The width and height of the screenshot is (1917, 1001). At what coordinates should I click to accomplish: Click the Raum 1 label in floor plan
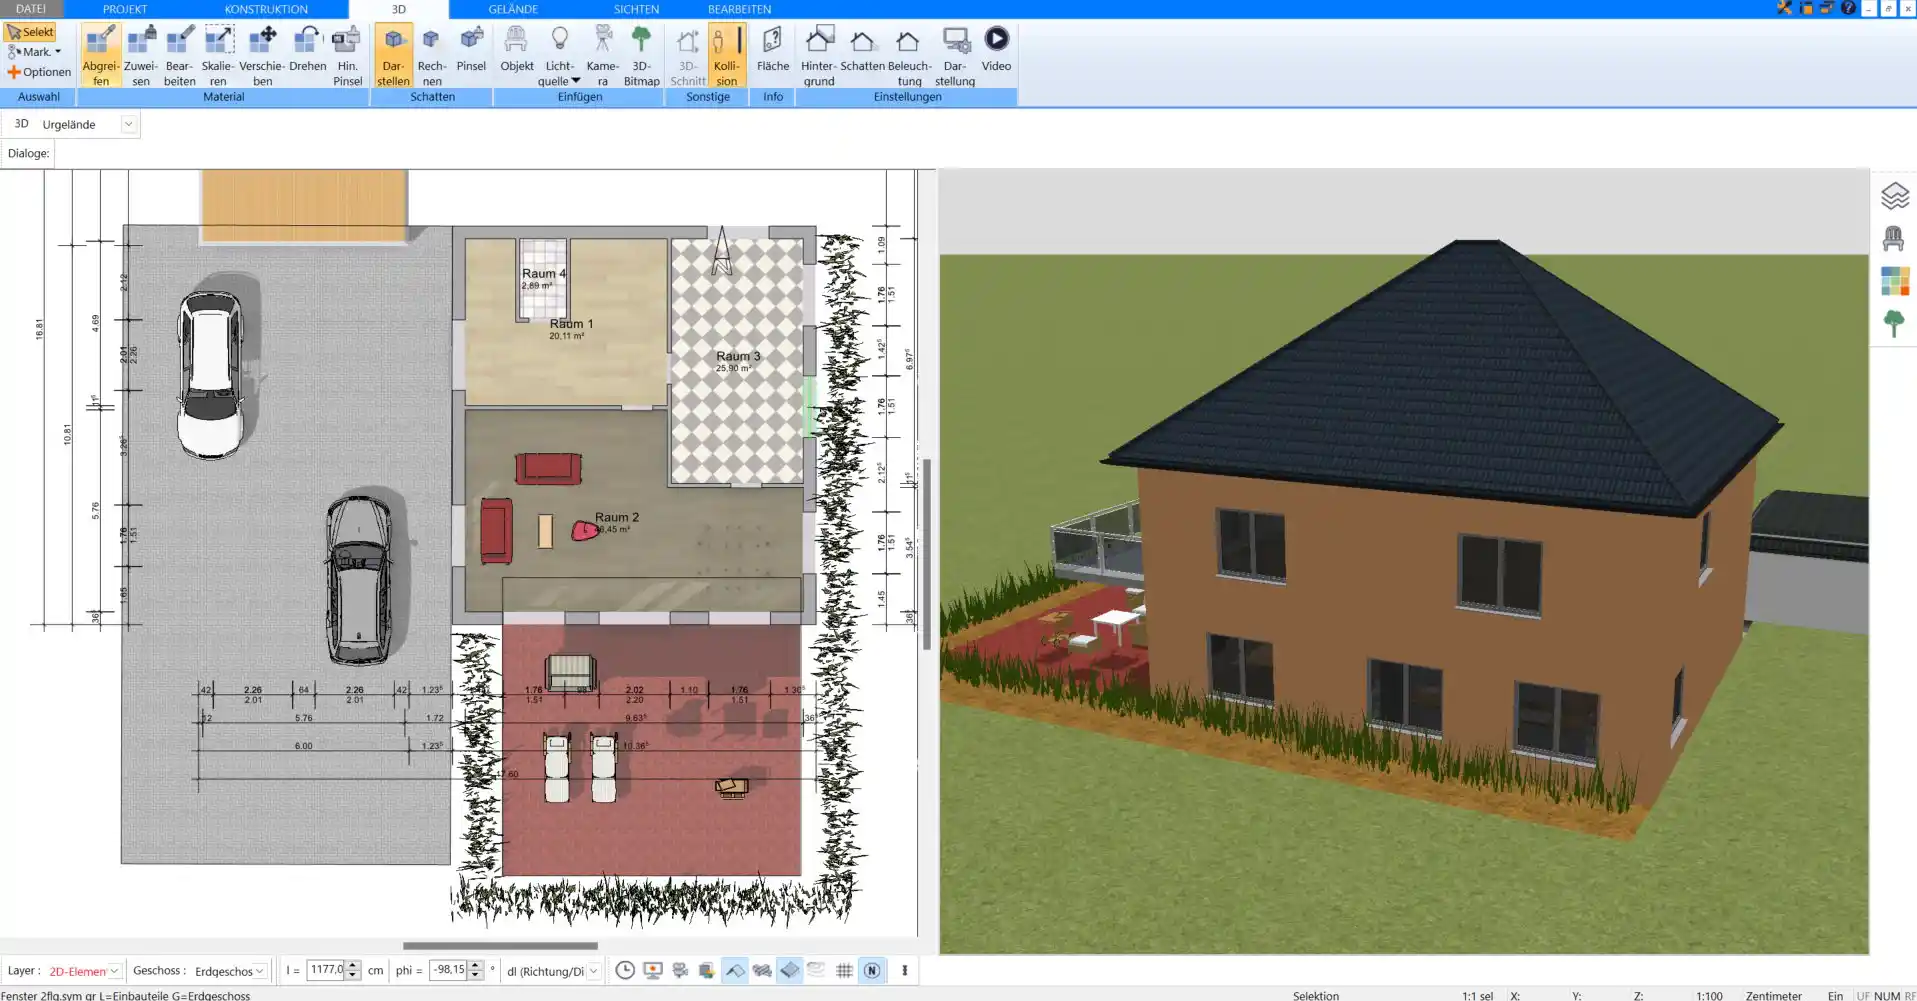[571, 324]
